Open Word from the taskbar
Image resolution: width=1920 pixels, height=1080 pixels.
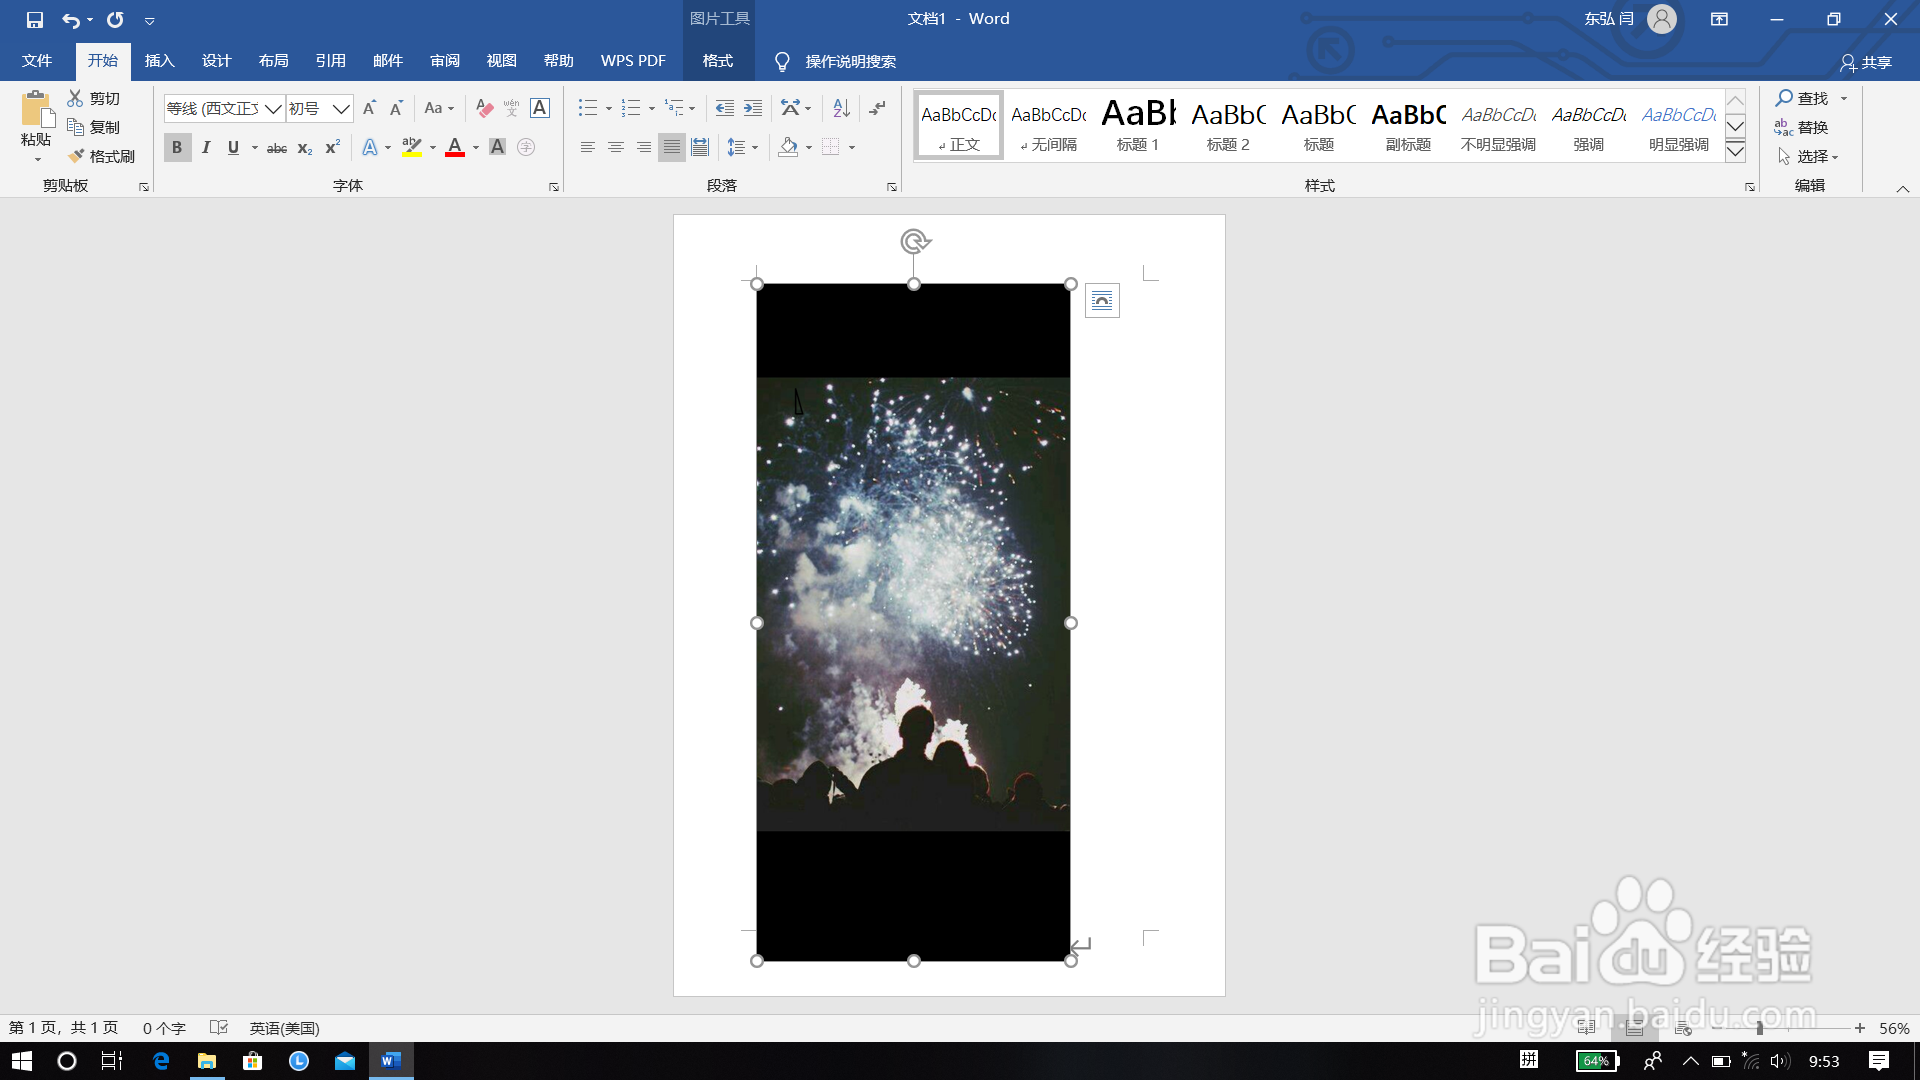tap(391, 1061)
